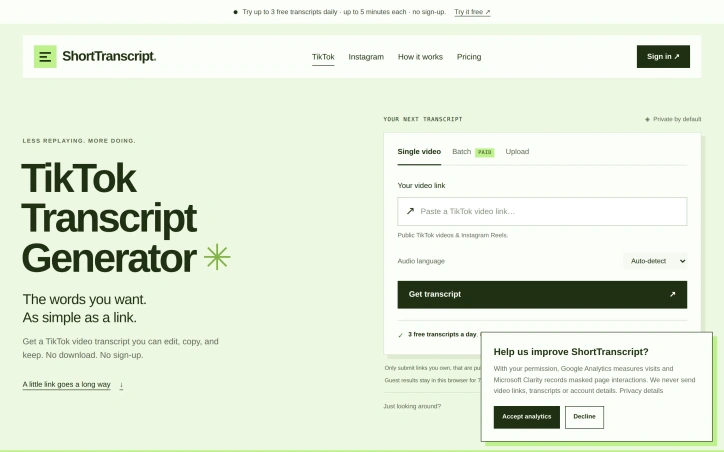Open the Auto-detect audio language dropdown

[x=655, y=261]
